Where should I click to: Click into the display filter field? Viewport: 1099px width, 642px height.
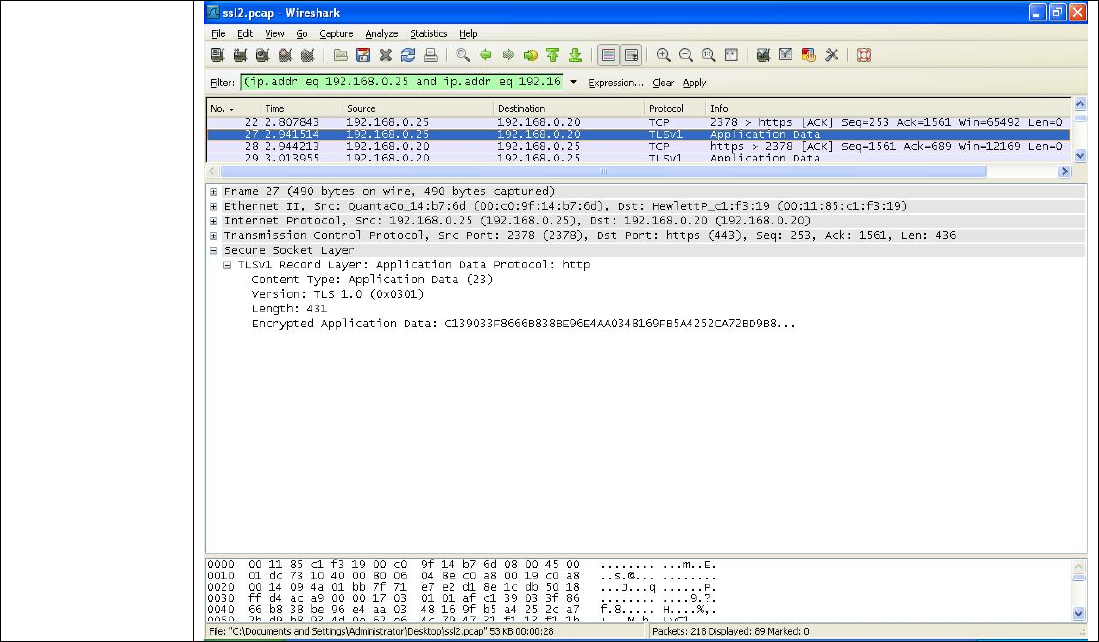click(402, 82)
